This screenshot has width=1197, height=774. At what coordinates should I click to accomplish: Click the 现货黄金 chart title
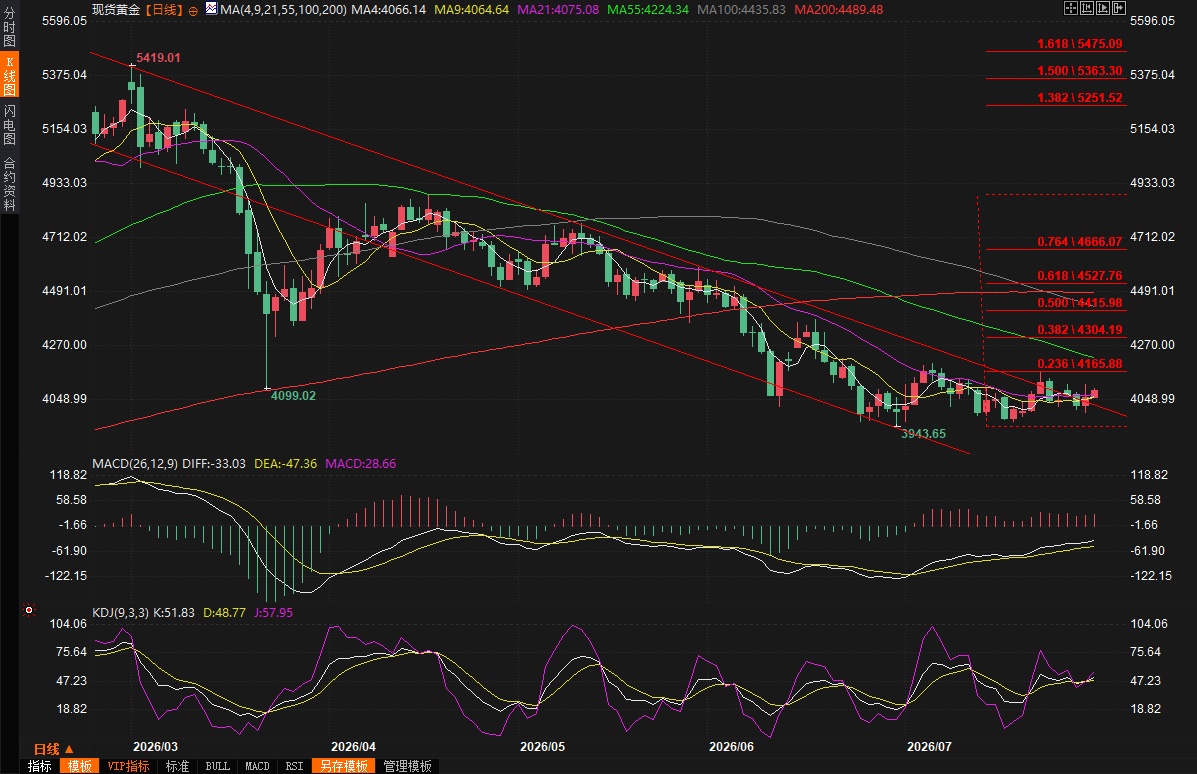pyautogui.click(x=116, y=10)
